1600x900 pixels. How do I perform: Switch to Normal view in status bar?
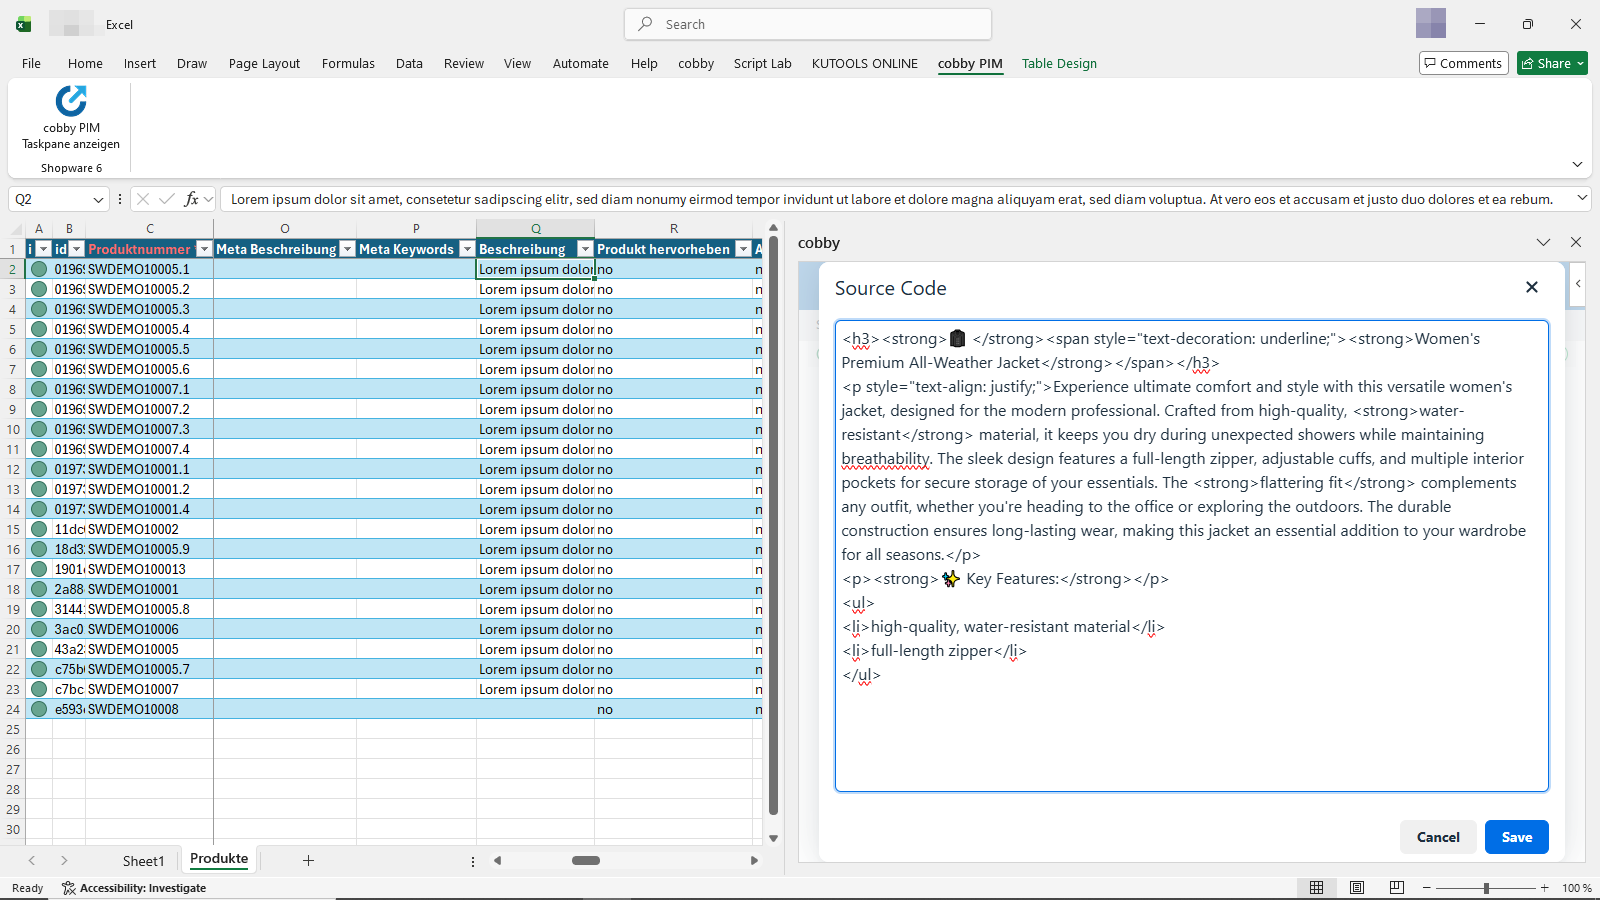(1317, 887)
